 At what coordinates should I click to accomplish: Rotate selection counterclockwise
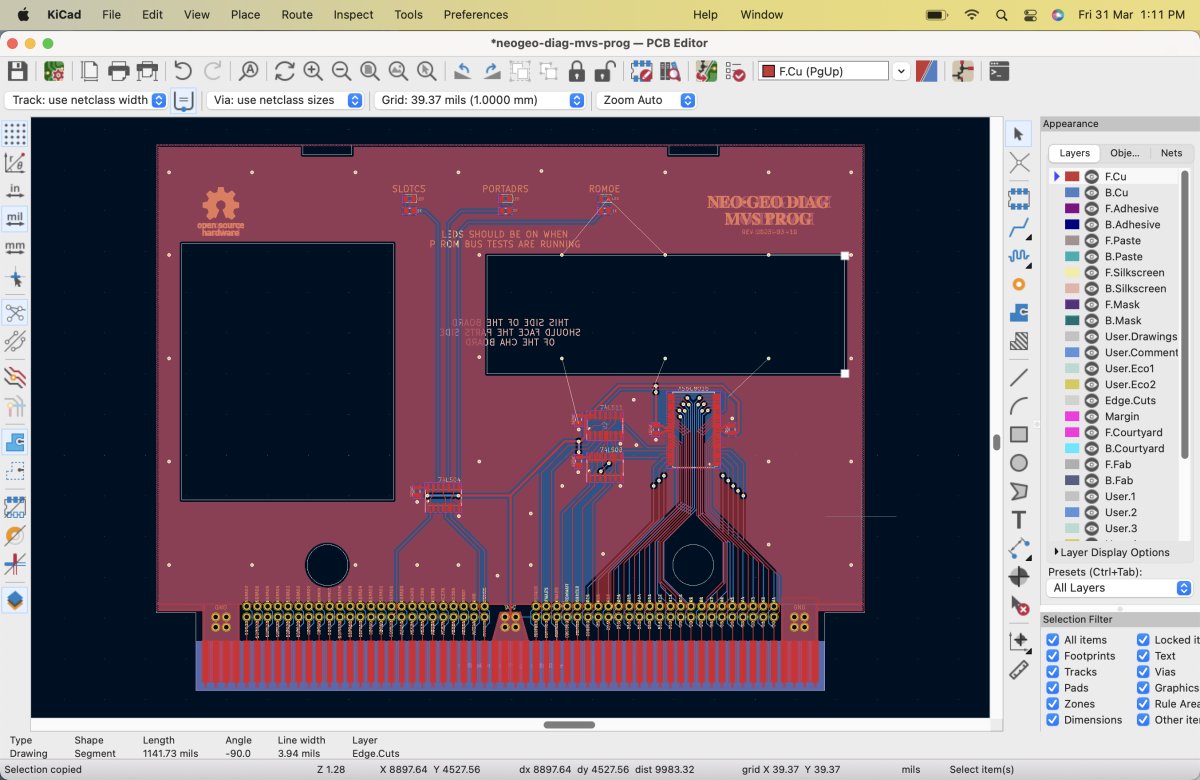462,71
